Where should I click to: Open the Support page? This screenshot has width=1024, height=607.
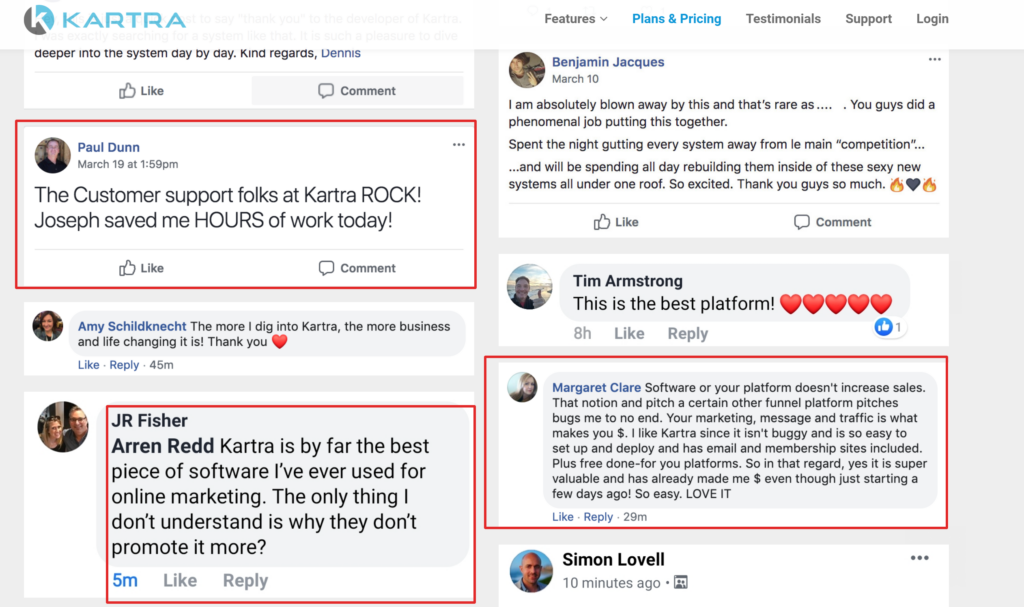point(868,19)
